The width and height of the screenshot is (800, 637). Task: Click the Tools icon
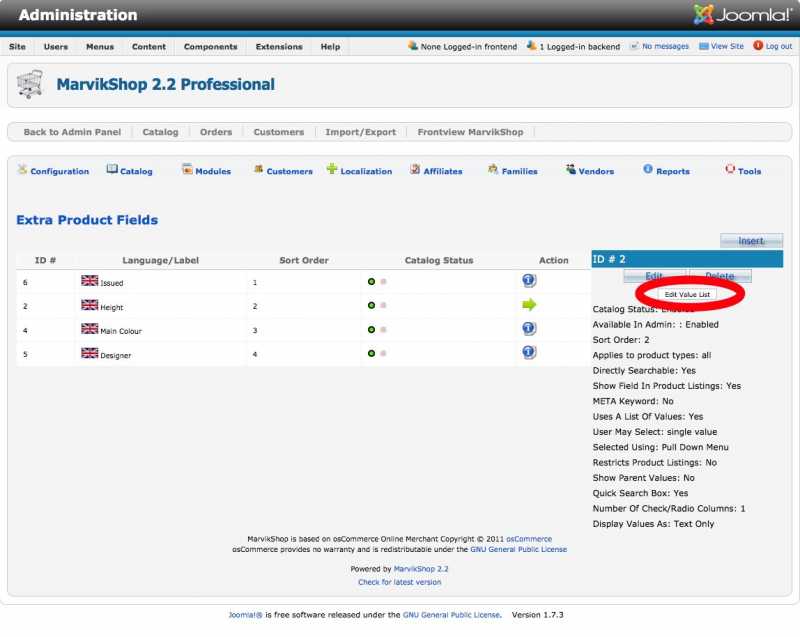(730, 169)
